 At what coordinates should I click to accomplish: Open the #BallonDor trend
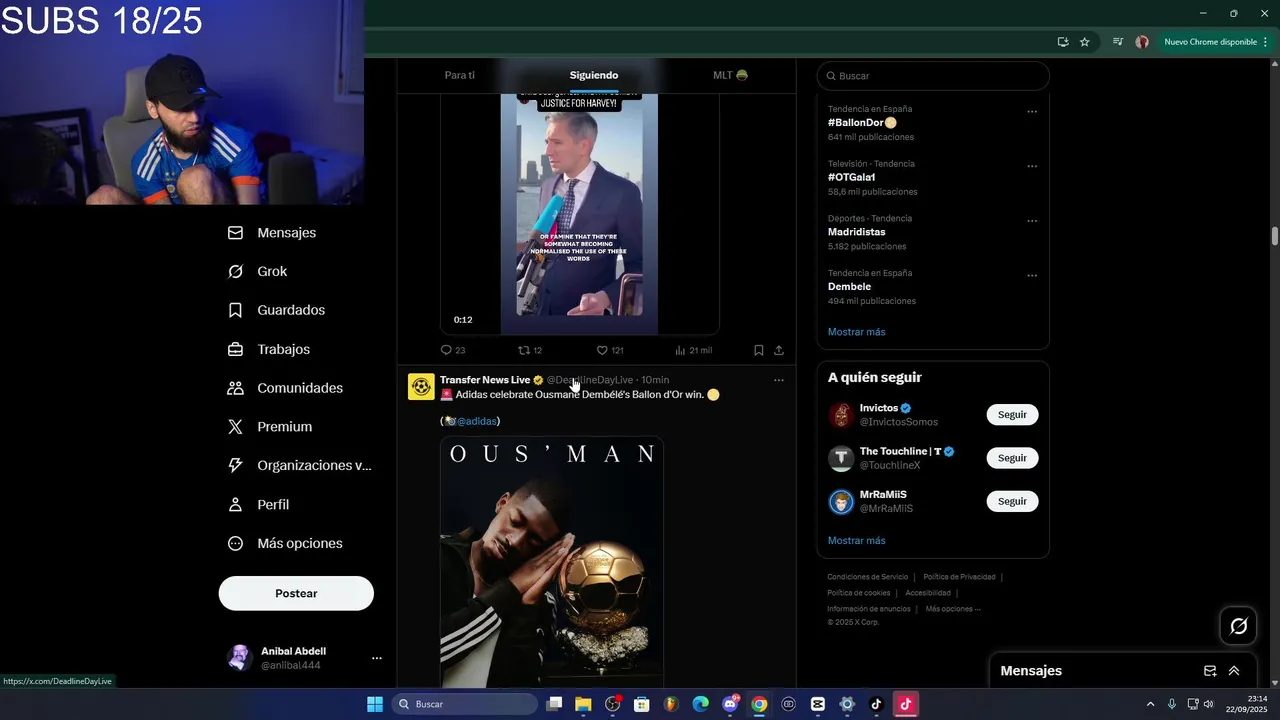(862, 123)
